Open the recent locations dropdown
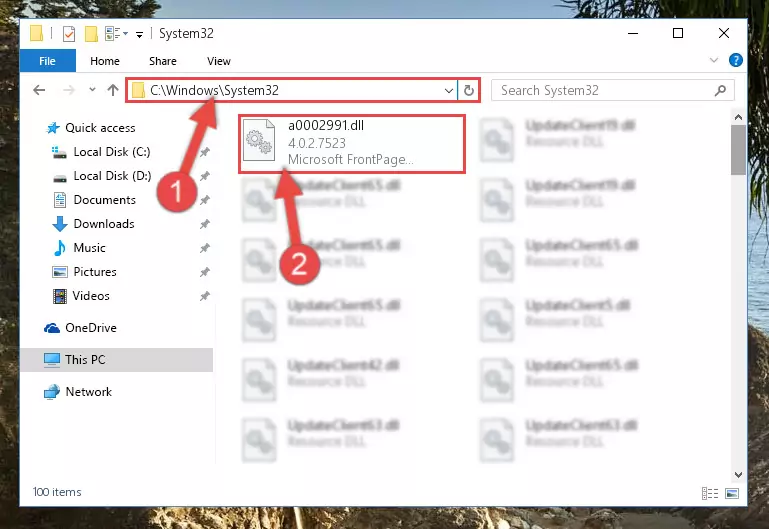Screen dimensions: 769x529 (x=92, y=90)
